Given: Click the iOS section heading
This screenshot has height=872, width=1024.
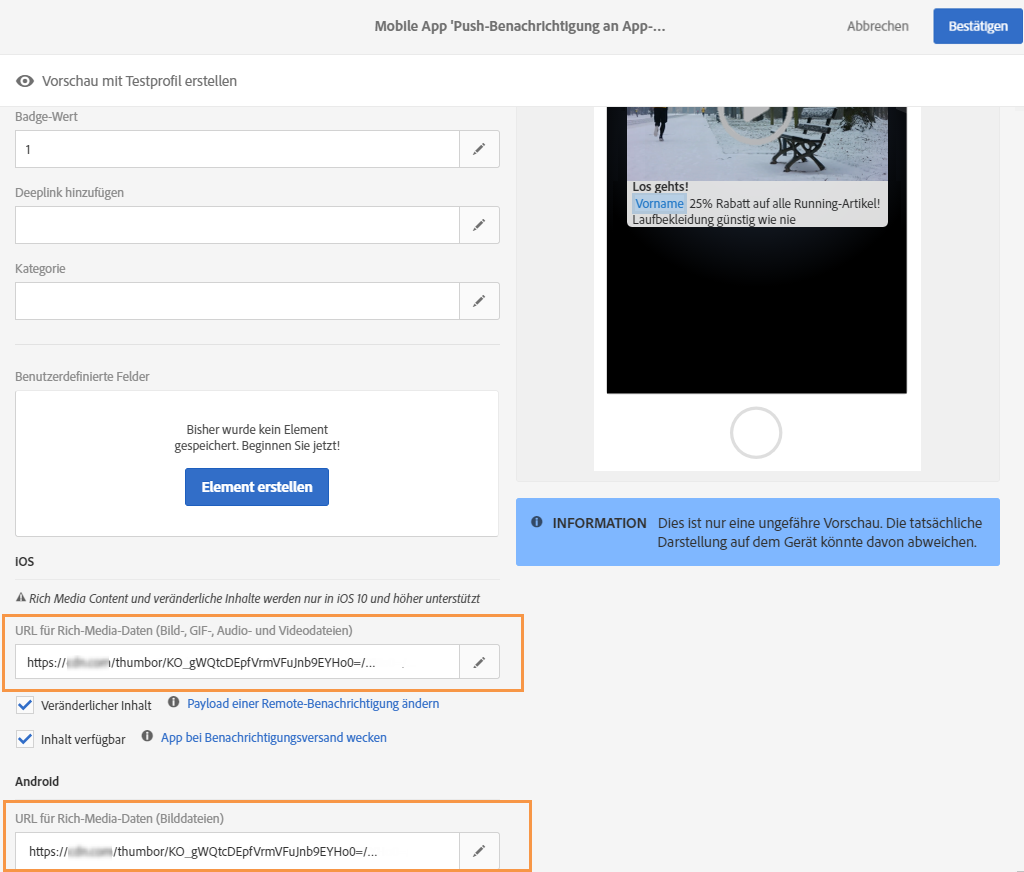Looking at the screenshot, I should (x=25, y=562).
